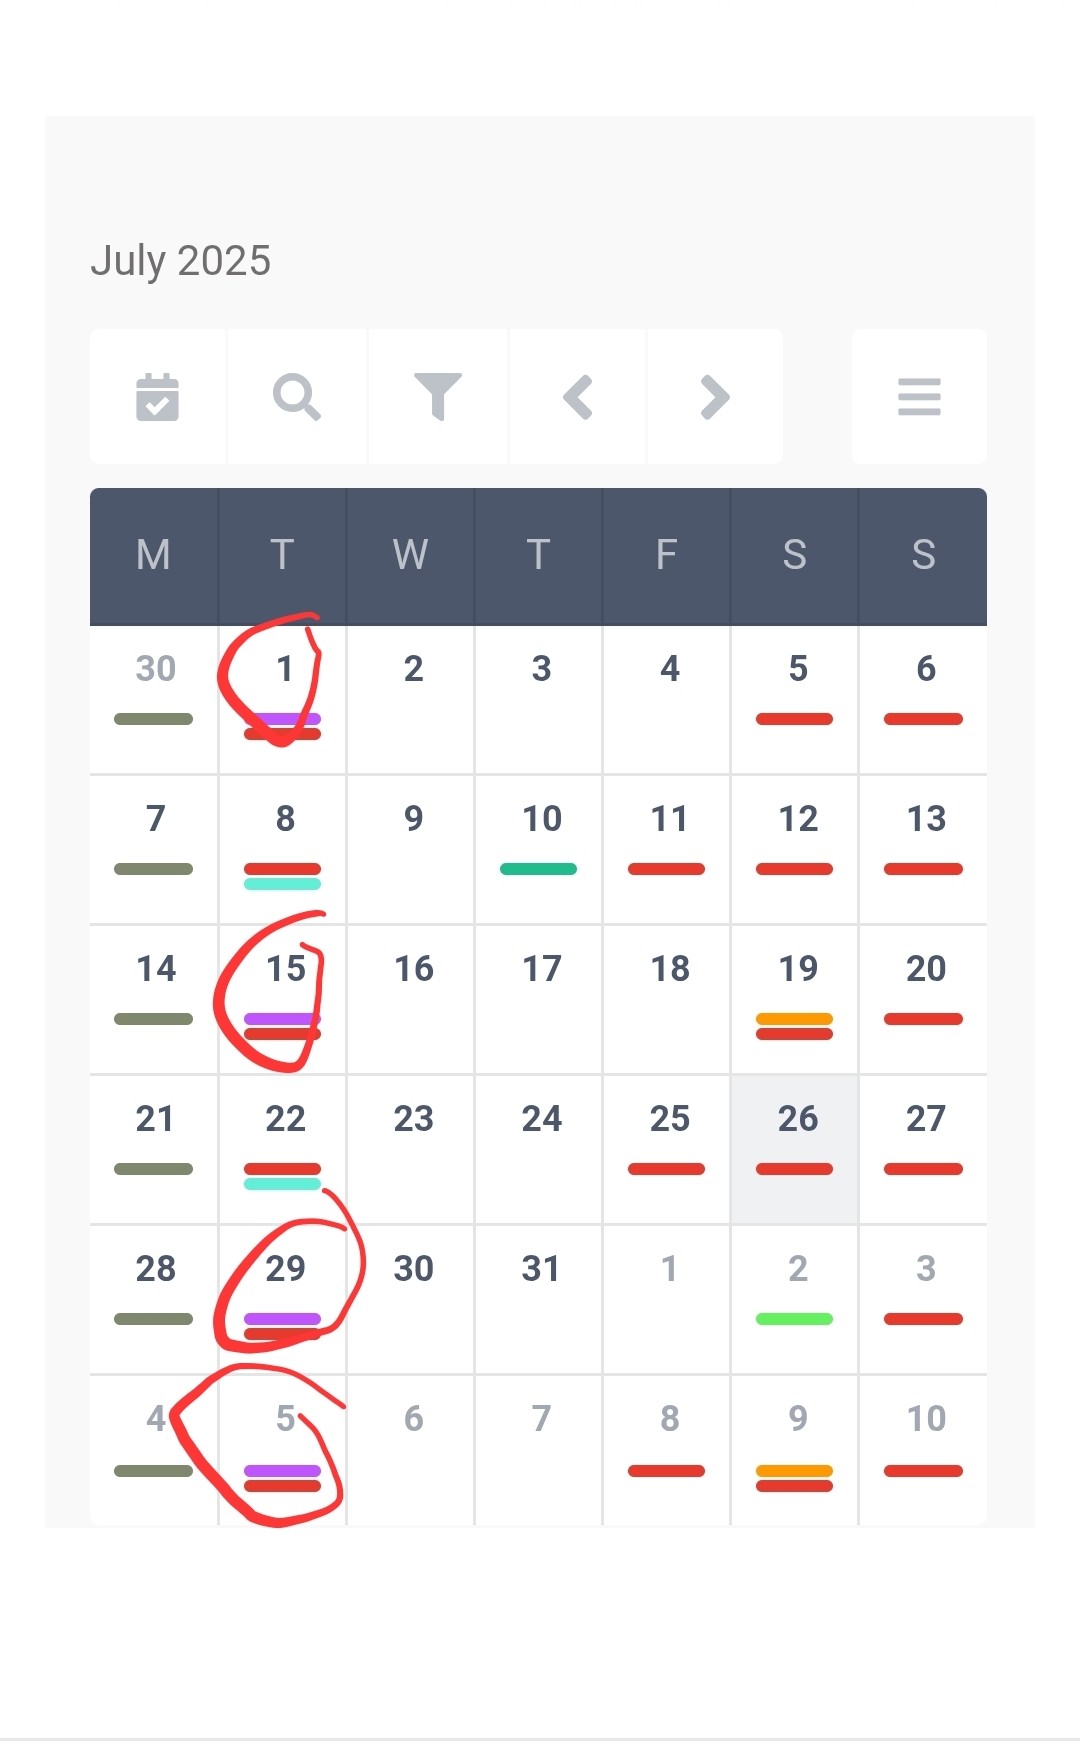This screenshot has width=1080, height=1741.
Task: Click the Wednesday column header W
Action: click(x=411, y=555)
